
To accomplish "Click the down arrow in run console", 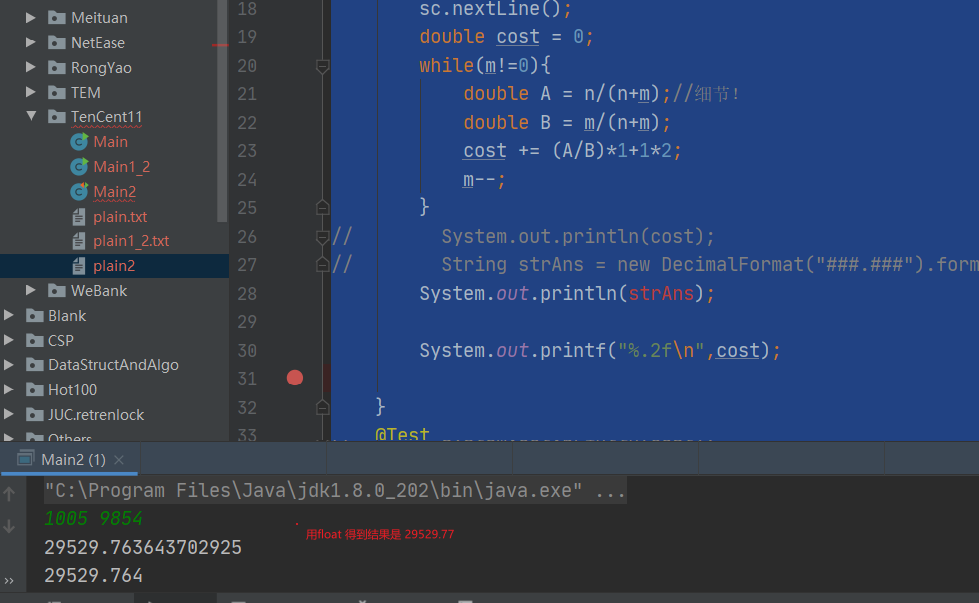I will (9, 526).
